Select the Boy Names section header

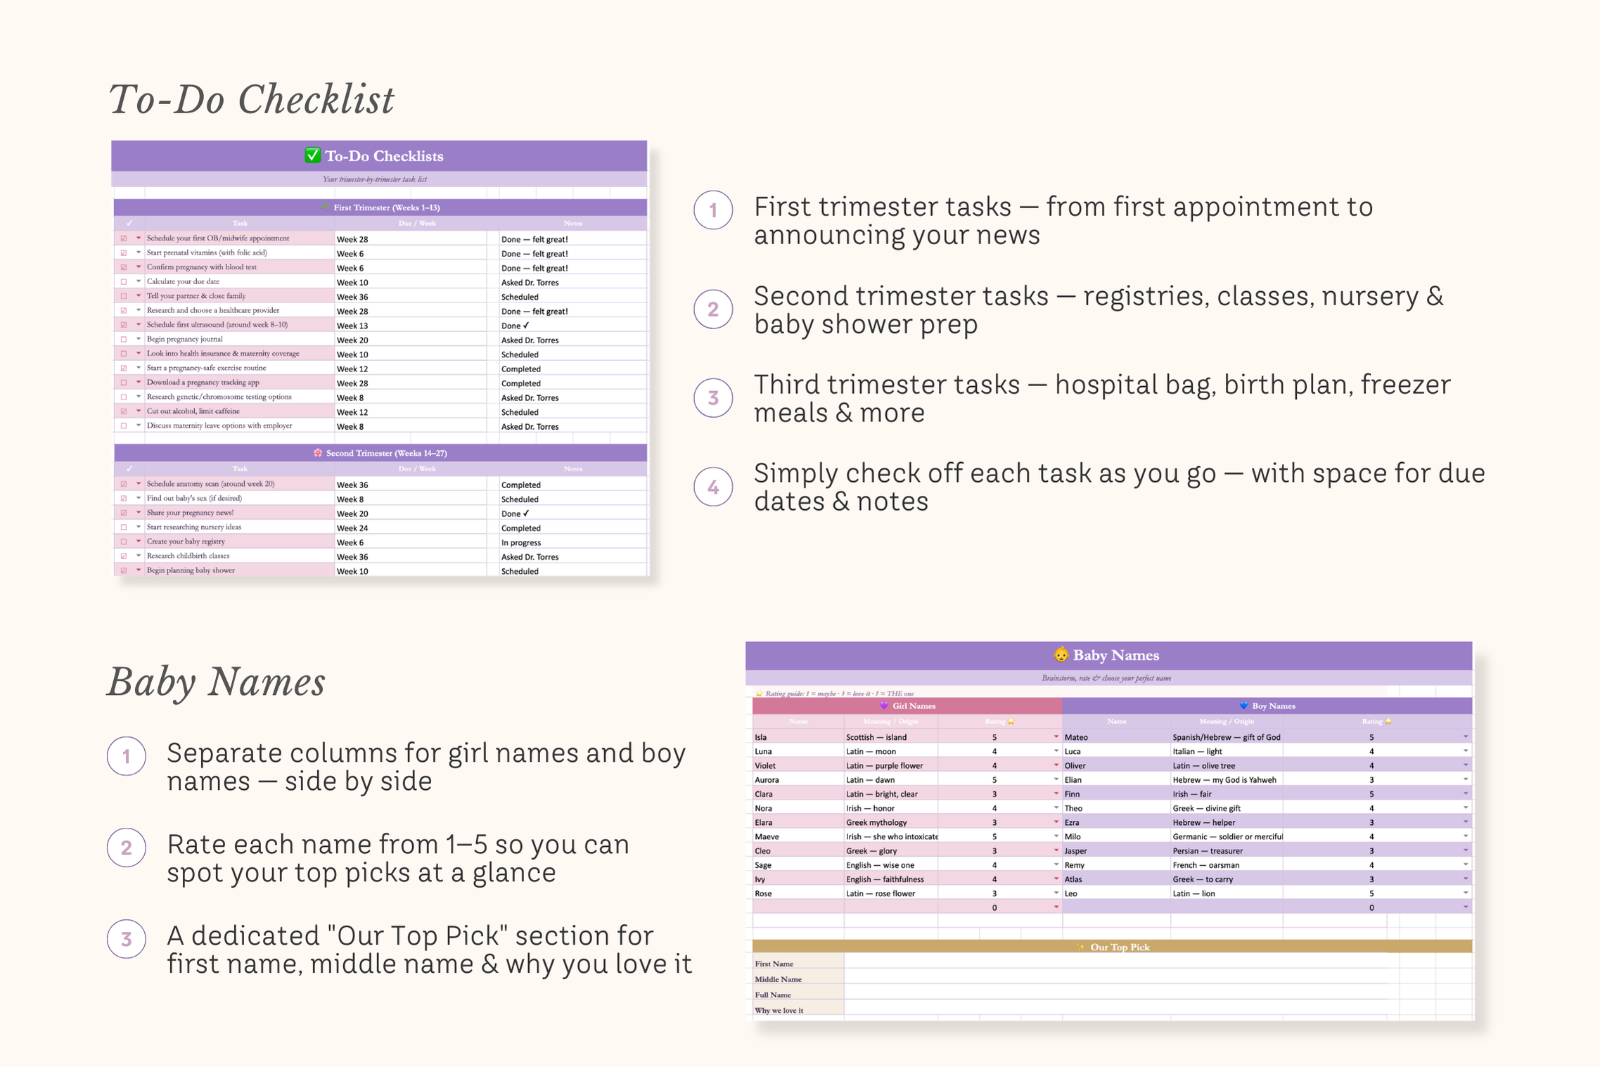click(1272, 706)
